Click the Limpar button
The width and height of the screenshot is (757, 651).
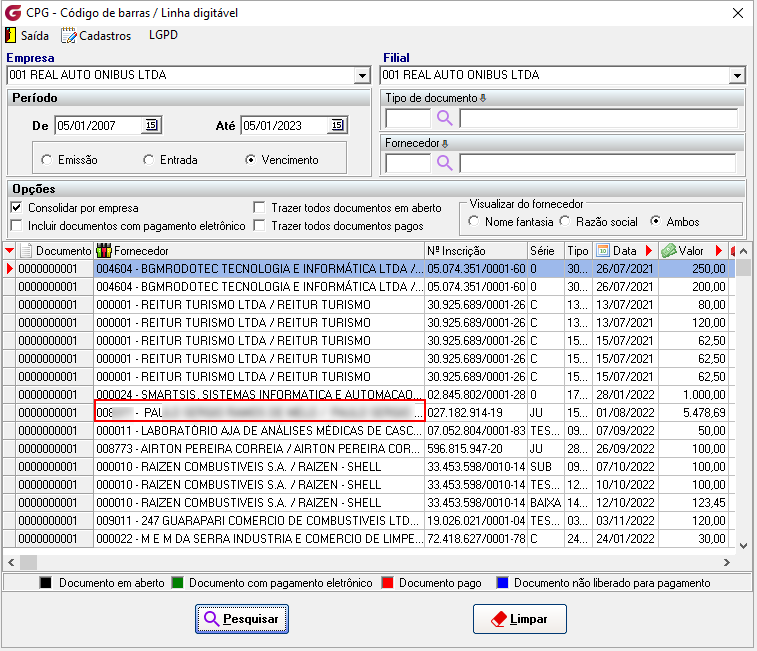[x=519, y=619]
